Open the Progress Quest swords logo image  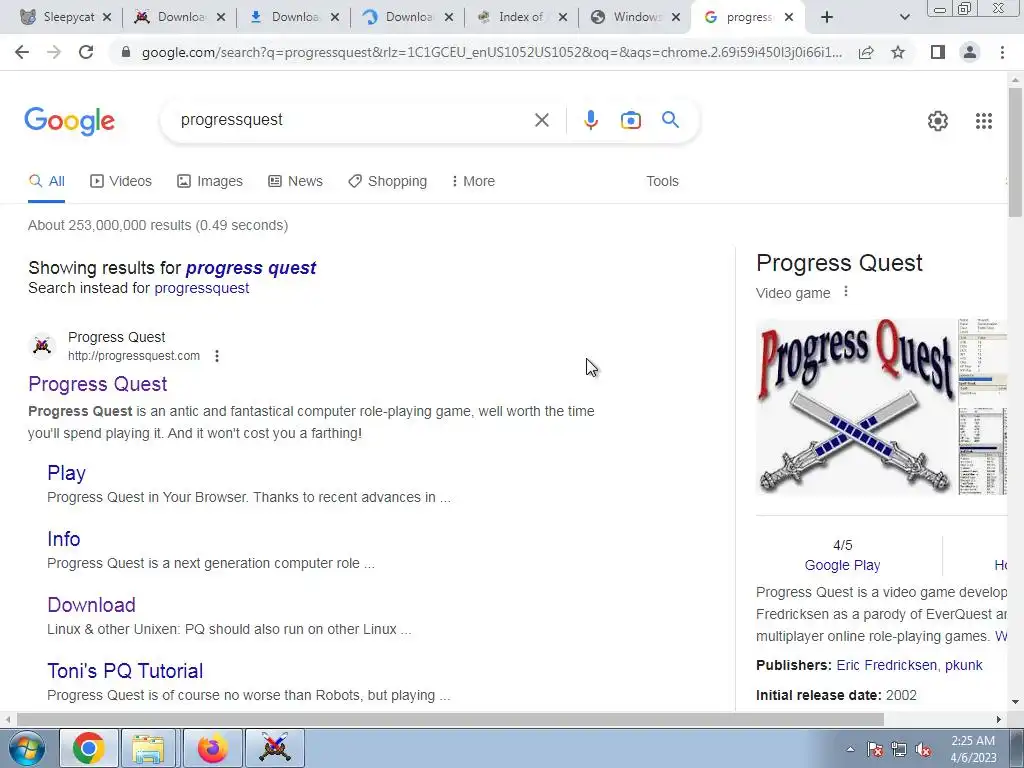[855, 406]
